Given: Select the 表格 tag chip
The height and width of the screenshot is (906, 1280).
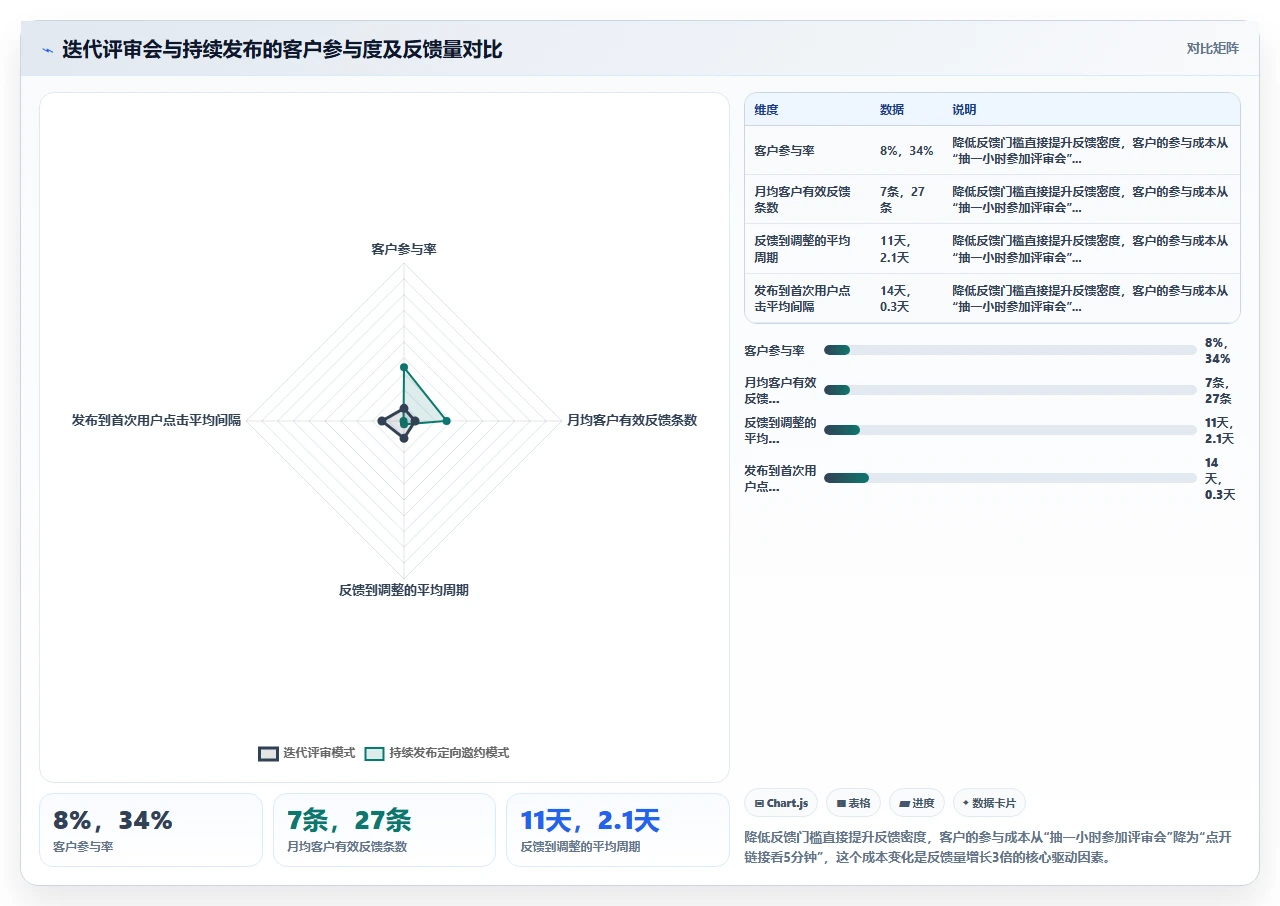Looking at the screenshot, I should 853,803.
